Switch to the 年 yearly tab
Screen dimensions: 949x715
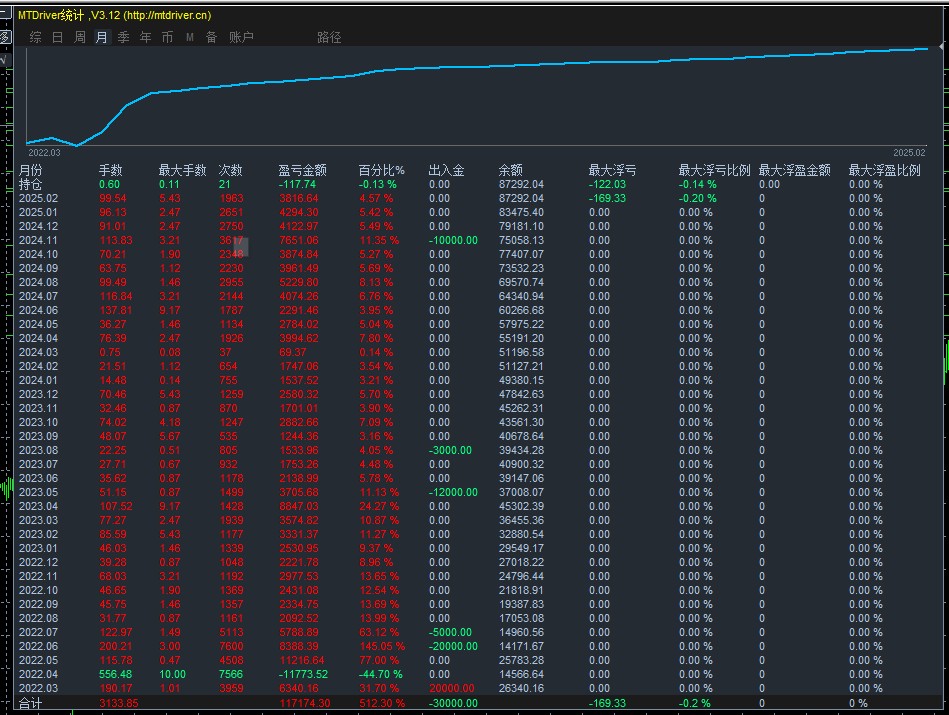pyautogui.click(x=145, y=38)
